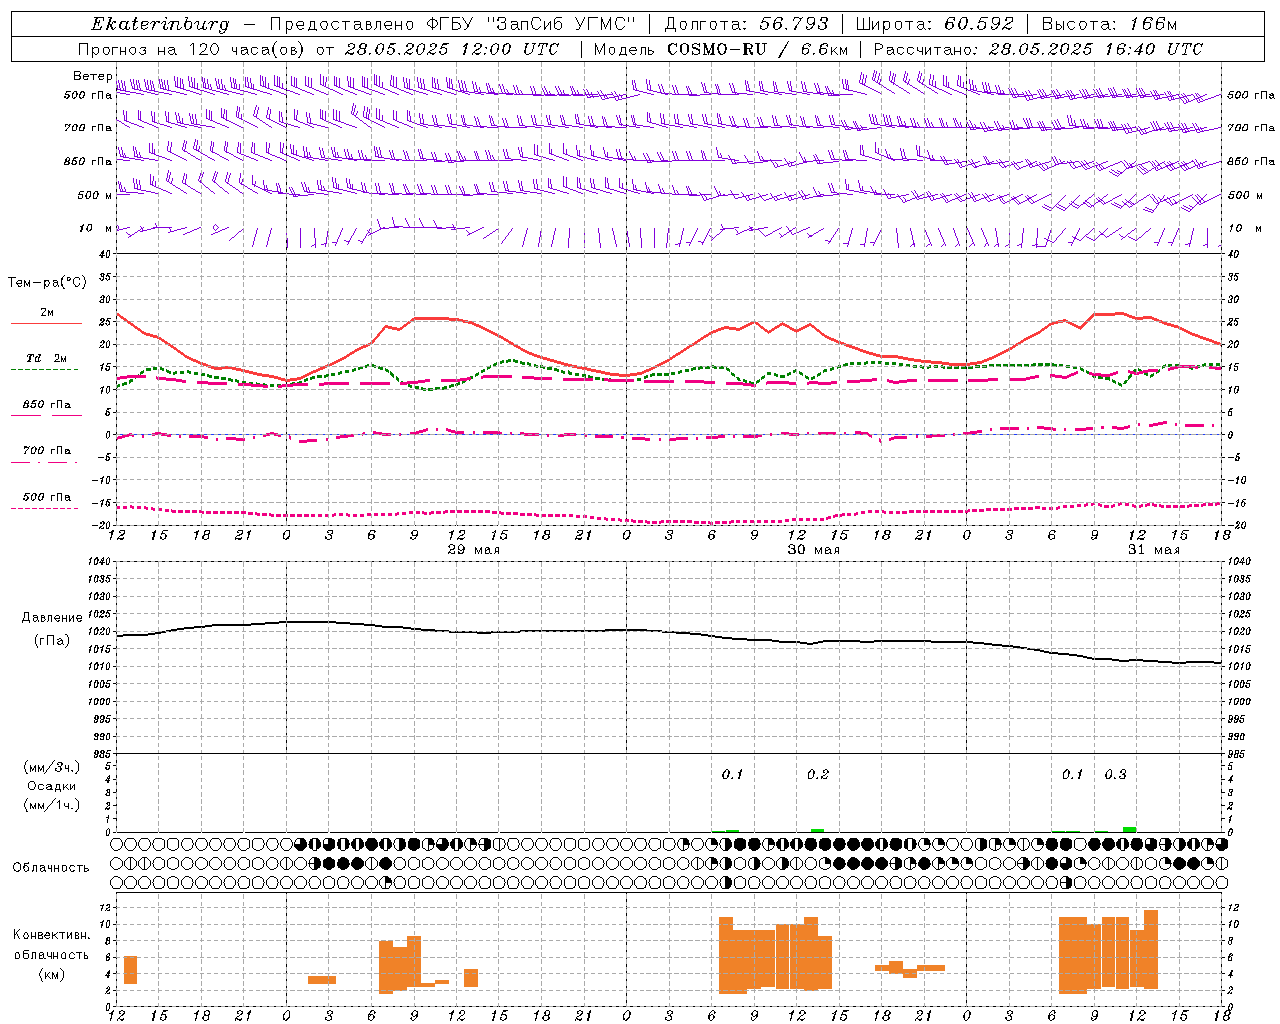
Task: Click the 'Давление' pressure panel label
Action: (52, 618)
